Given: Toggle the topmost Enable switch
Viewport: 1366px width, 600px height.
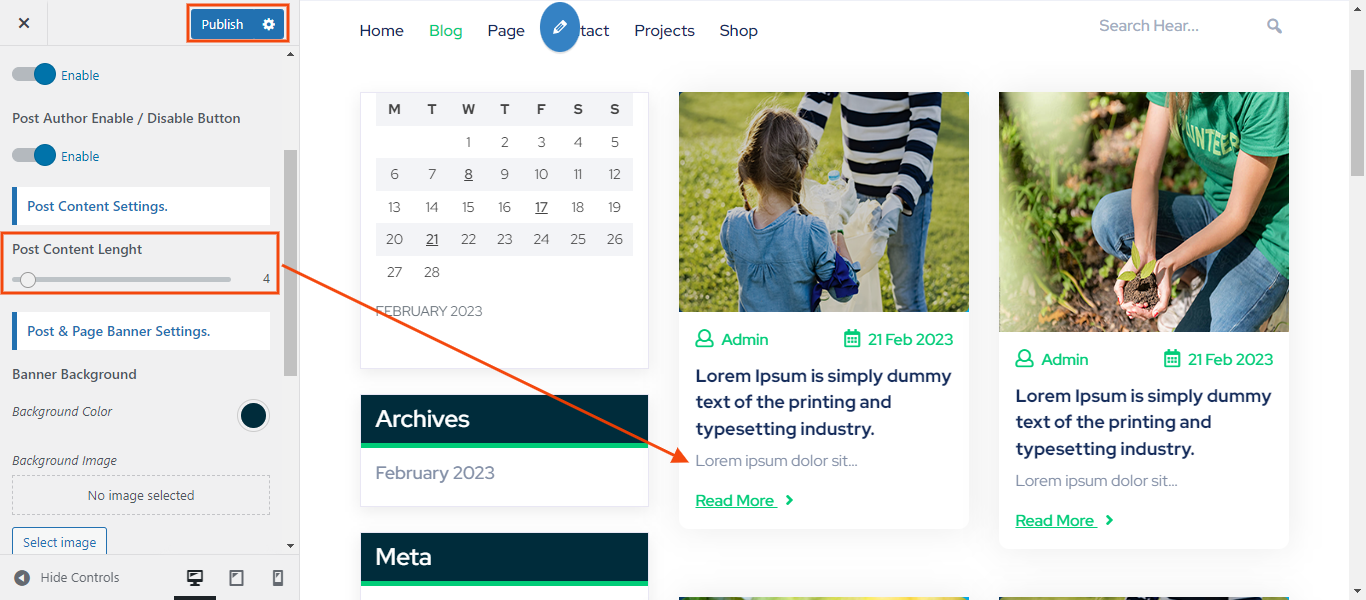Looking at the screenshot, I should click(x=34, y=75).
